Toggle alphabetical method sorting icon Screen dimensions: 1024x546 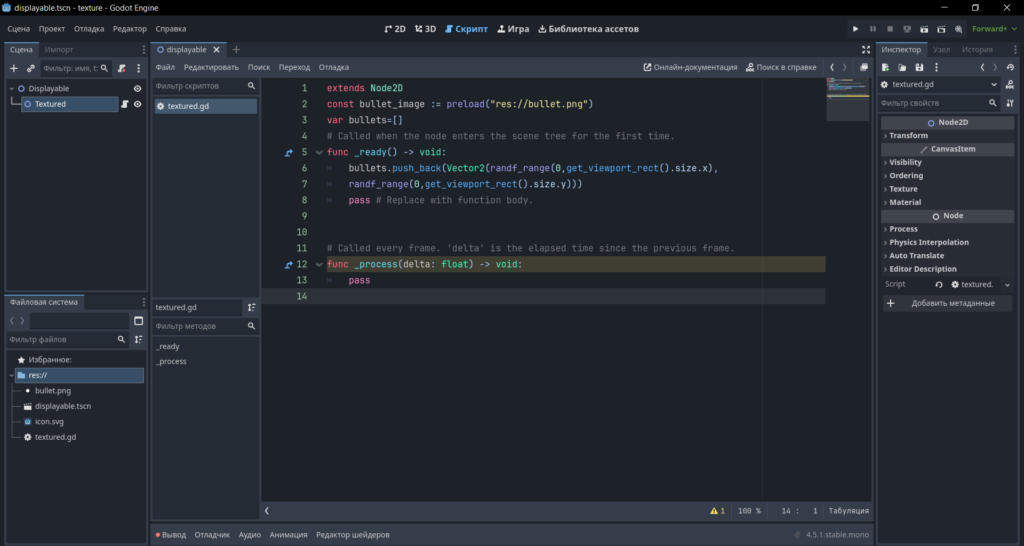tap(251, 307)
